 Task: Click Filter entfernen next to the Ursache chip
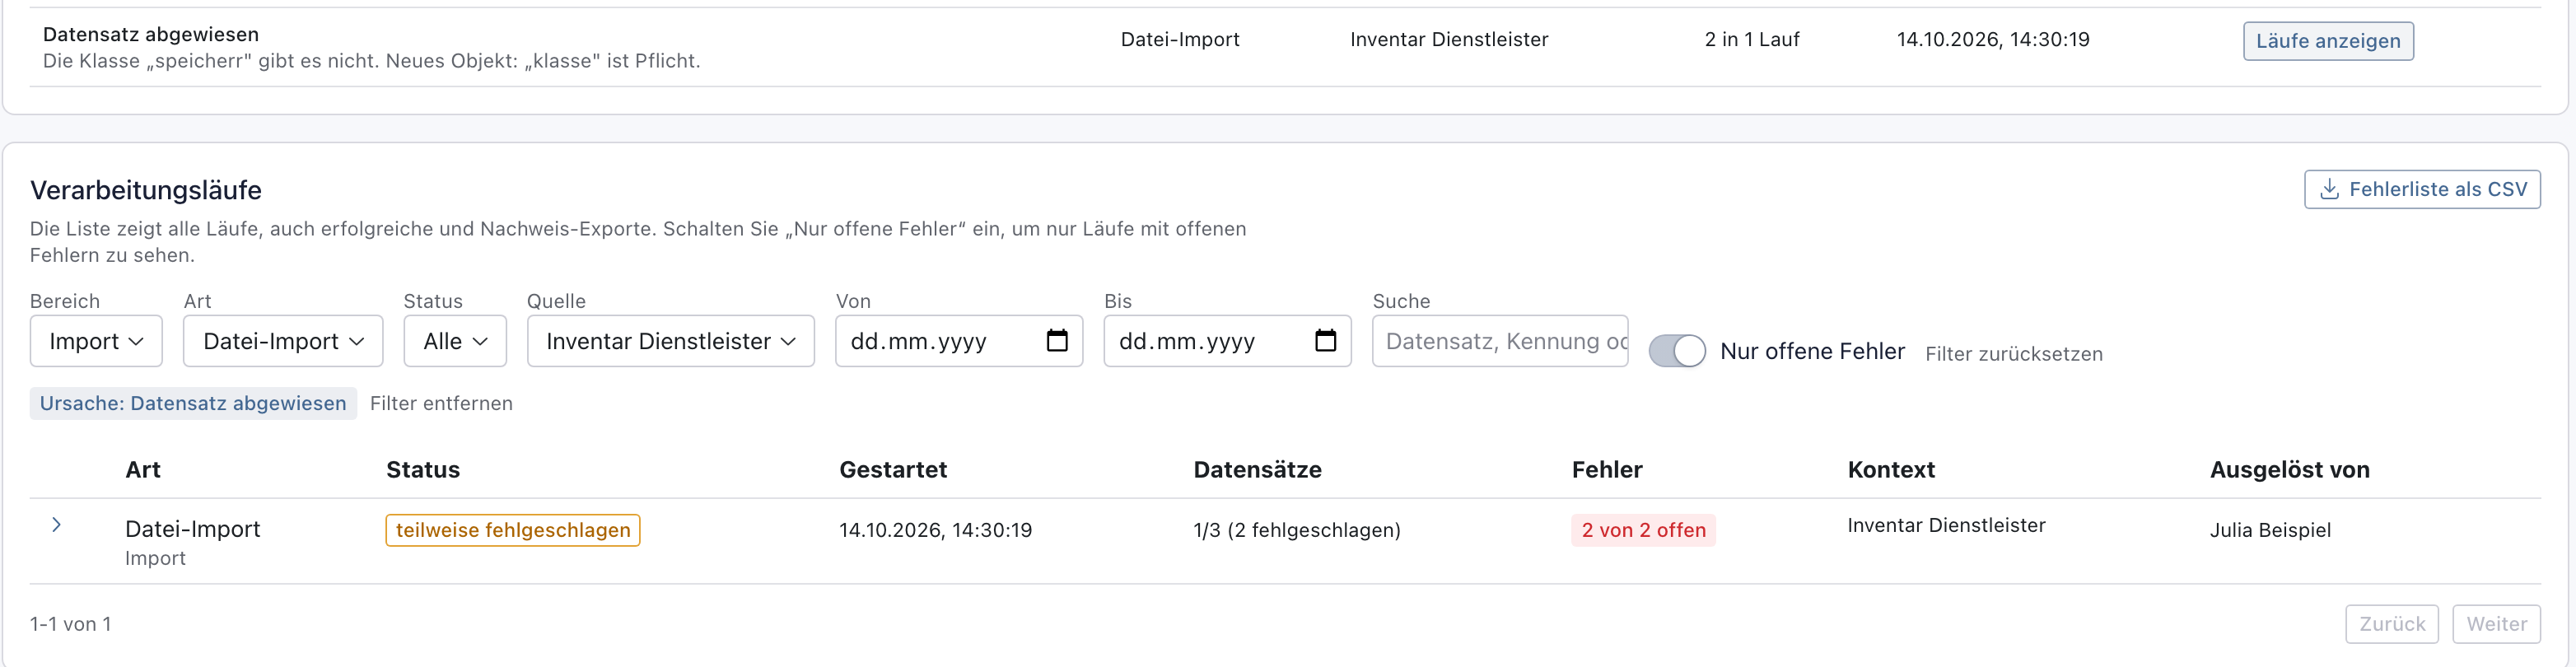click(441, 403)
